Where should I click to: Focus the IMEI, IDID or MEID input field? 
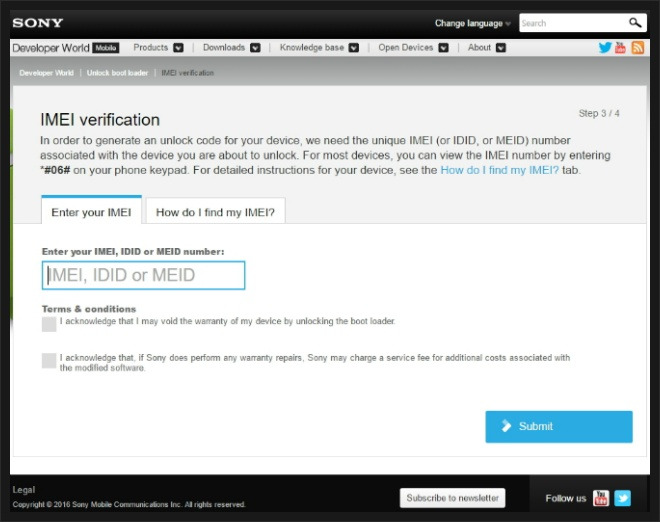tap(144, 275)
